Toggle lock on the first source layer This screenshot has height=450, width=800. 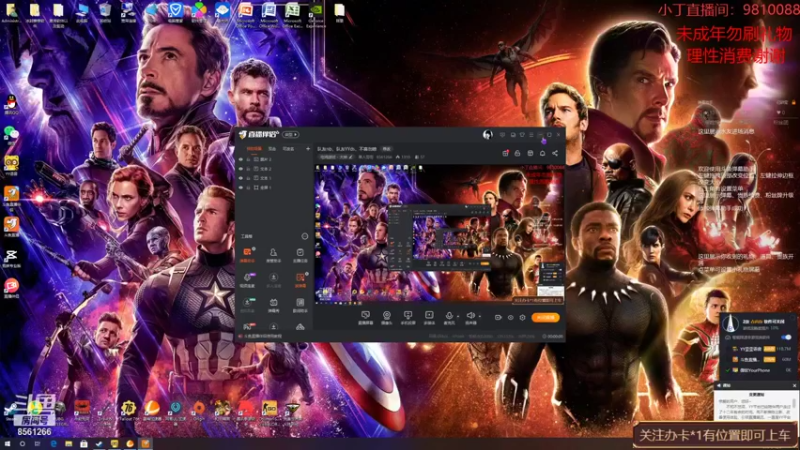point(248,160)
